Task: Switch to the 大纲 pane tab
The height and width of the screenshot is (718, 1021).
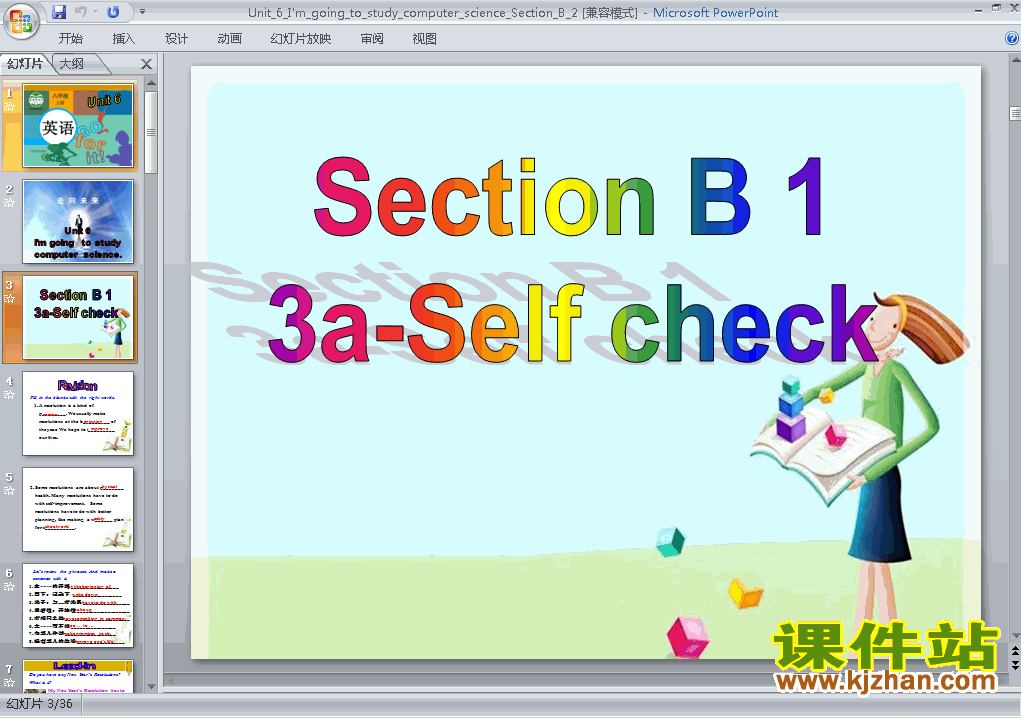Action: 72,64
